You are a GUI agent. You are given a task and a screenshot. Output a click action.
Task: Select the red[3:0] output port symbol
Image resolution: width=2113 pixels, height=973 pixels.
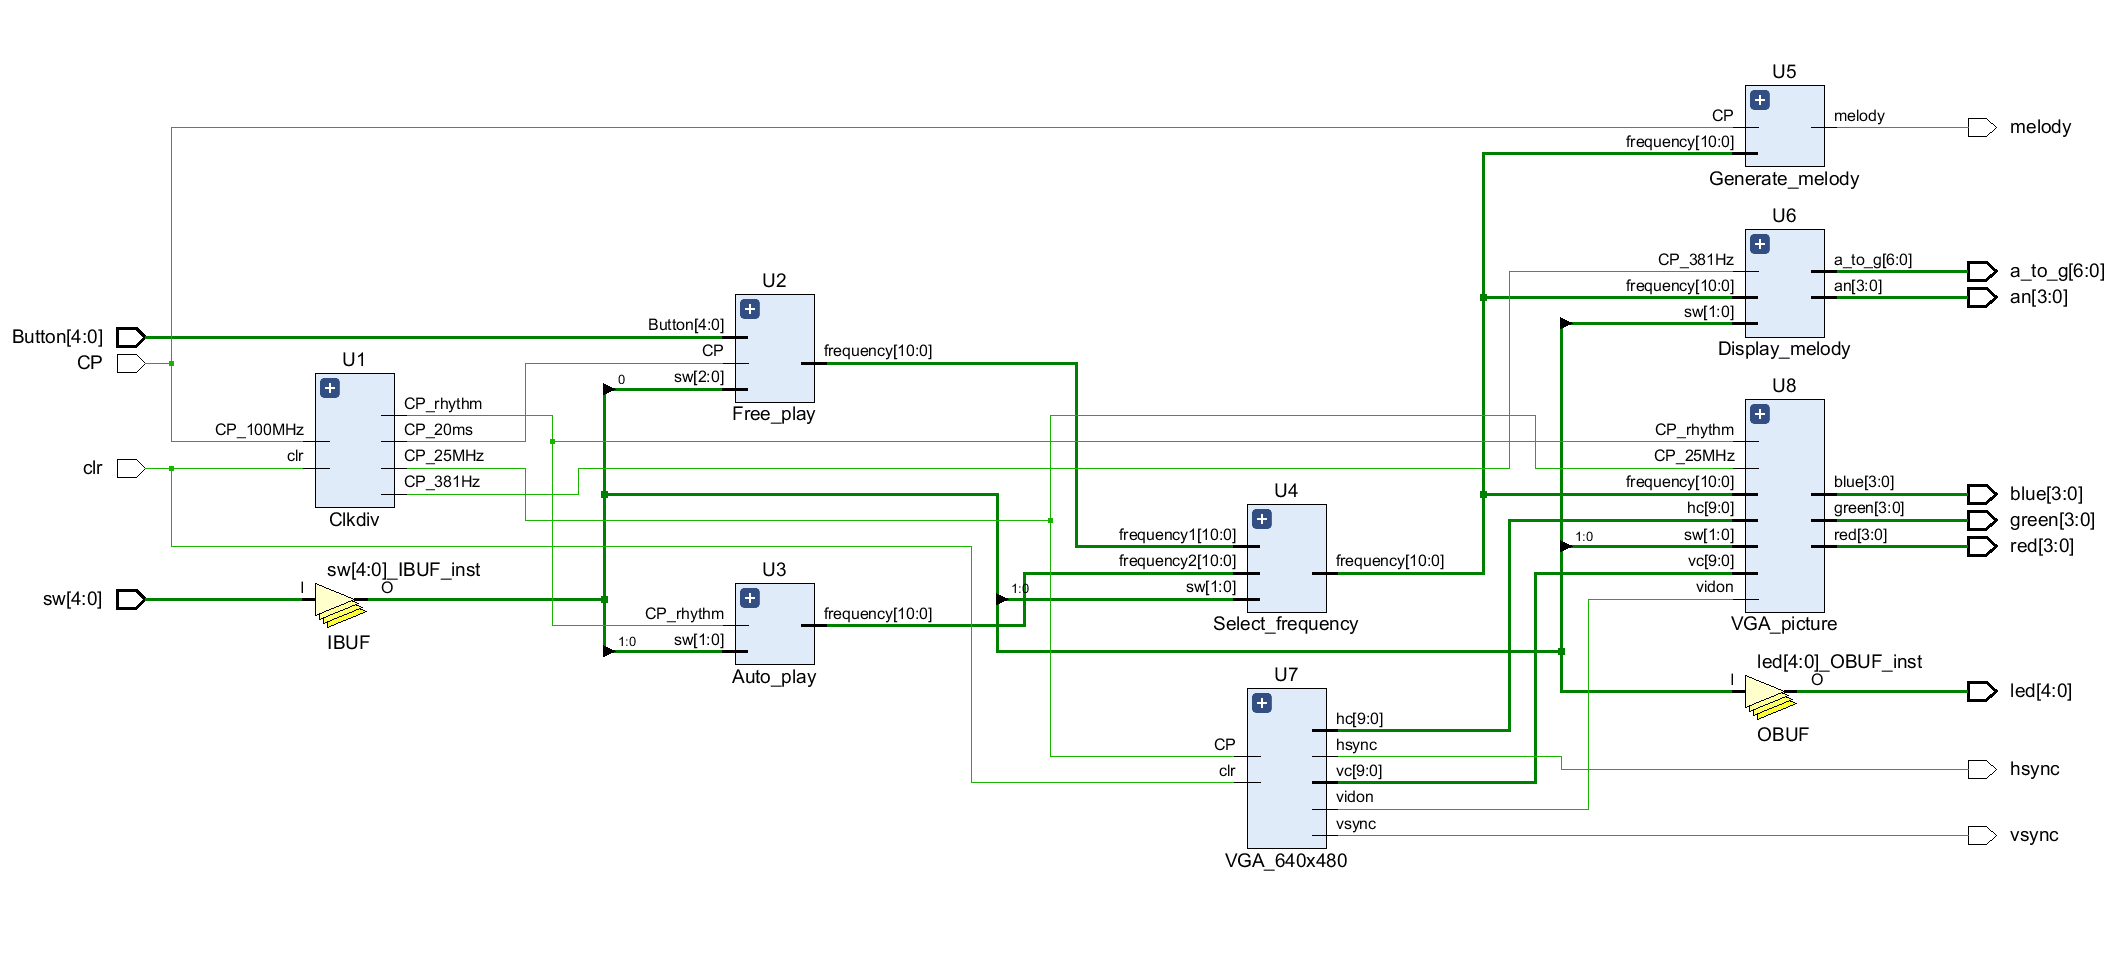click(x=1982, y=546)
